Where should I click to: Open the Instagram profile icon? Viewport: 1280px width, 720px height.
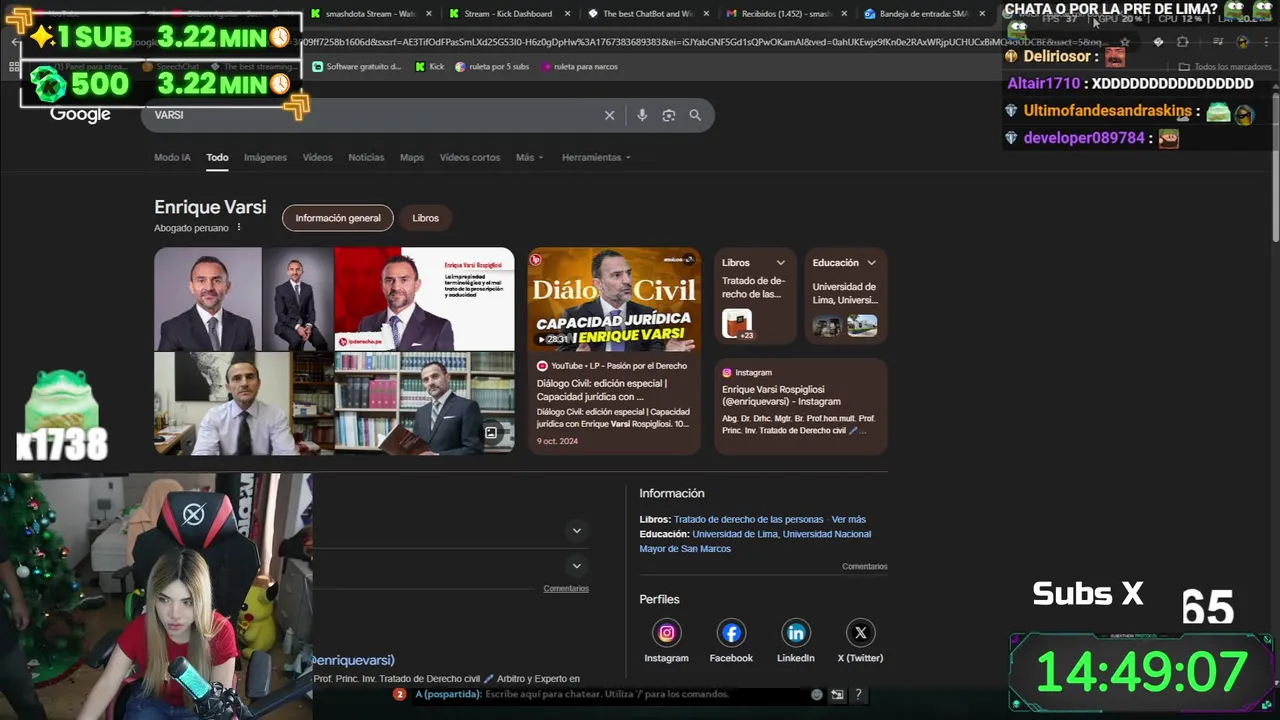tap(666, 633)
